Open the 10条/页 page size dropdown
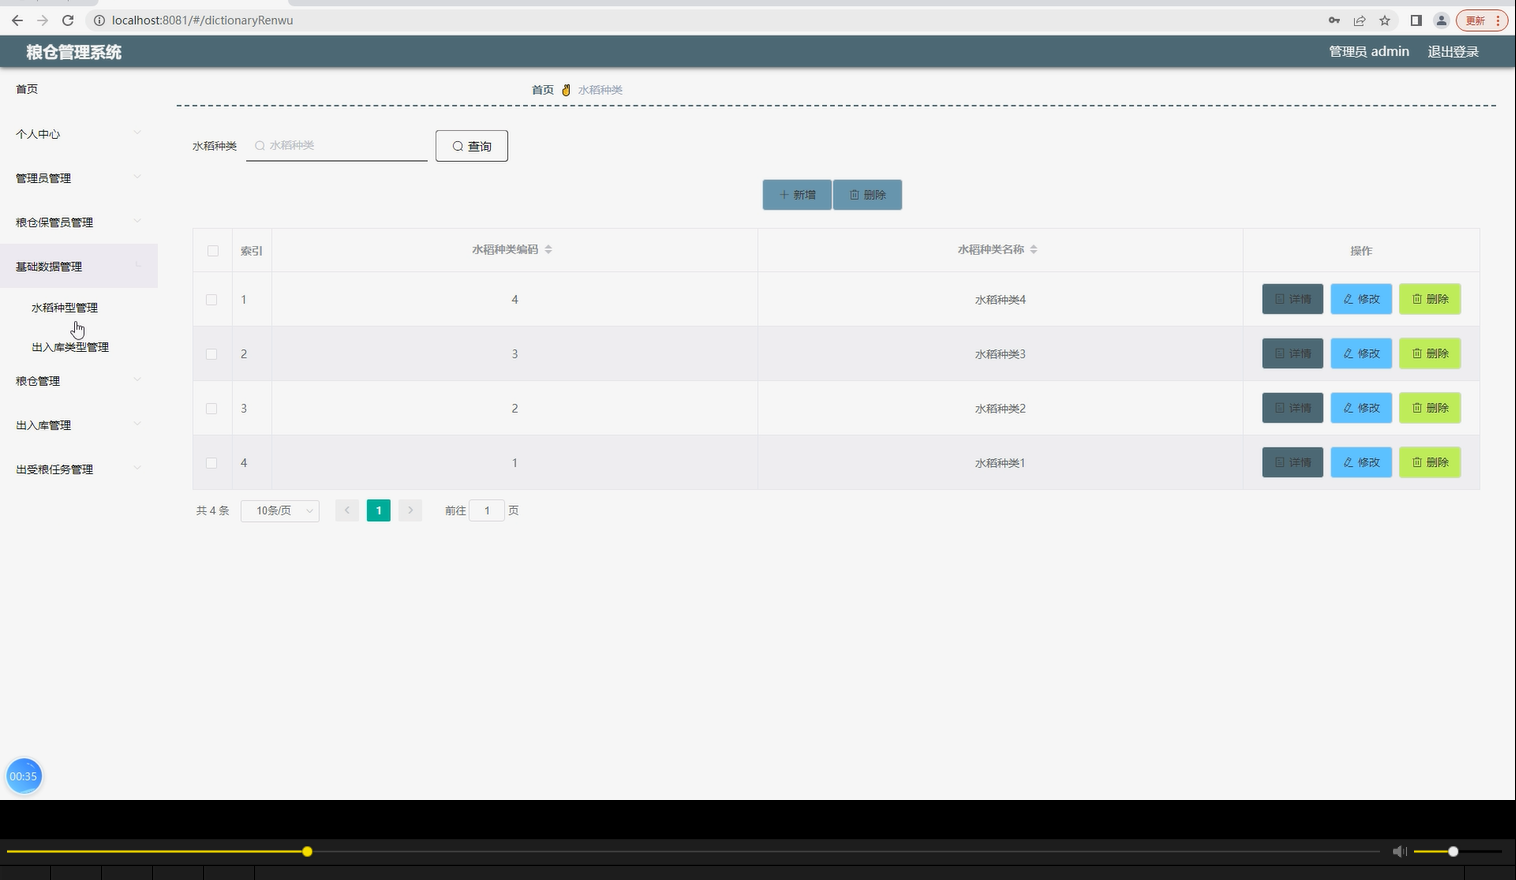 [x=280, y=510]
